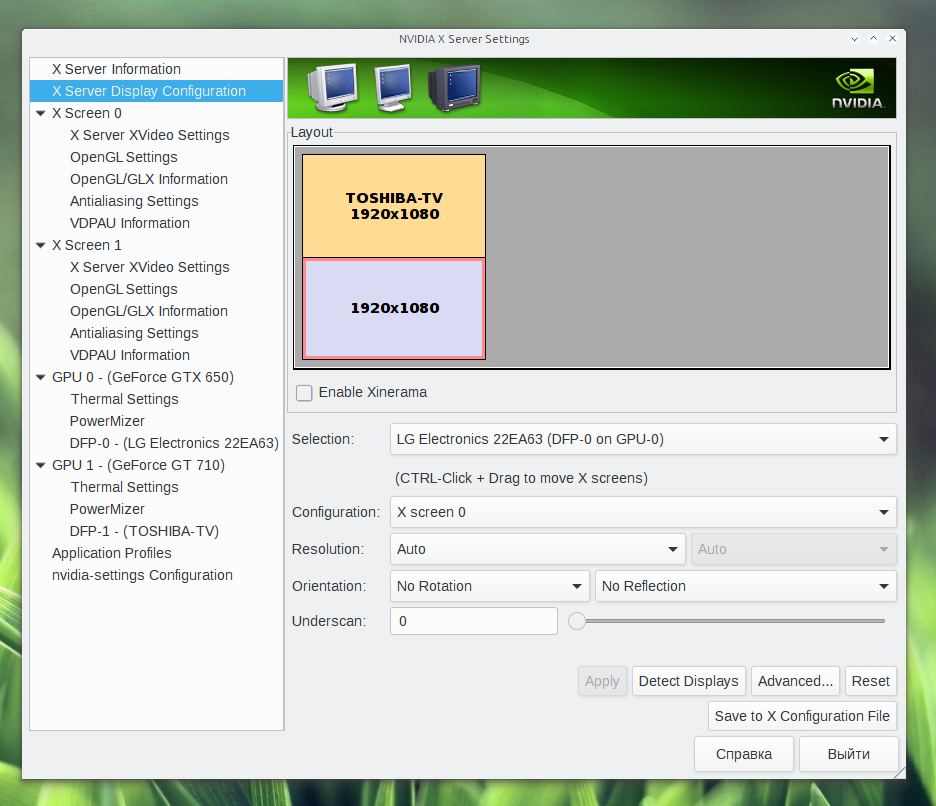Select X Server Information page
This screenshot has width=936, height=806.
pyautogui.click(x=156, y=69)
